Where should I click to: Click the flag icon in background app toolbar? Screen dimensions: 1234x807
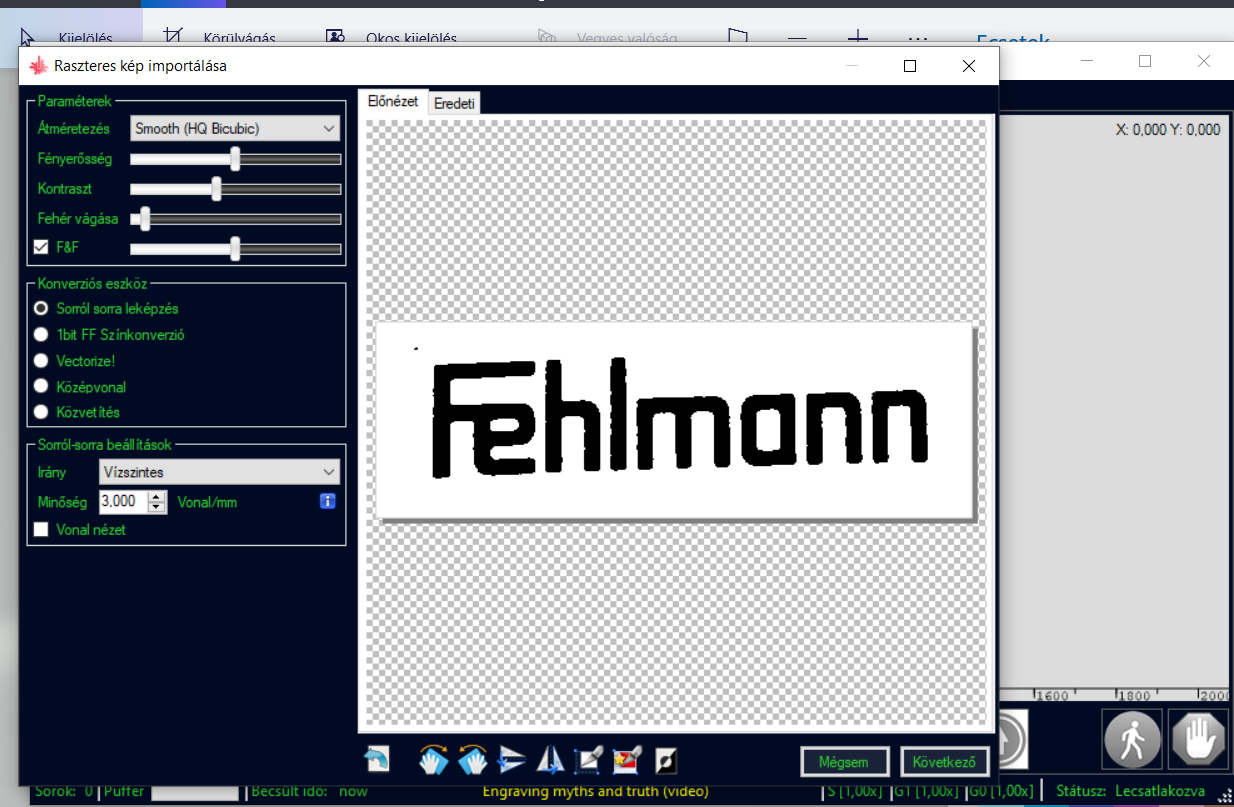[738, 38]
